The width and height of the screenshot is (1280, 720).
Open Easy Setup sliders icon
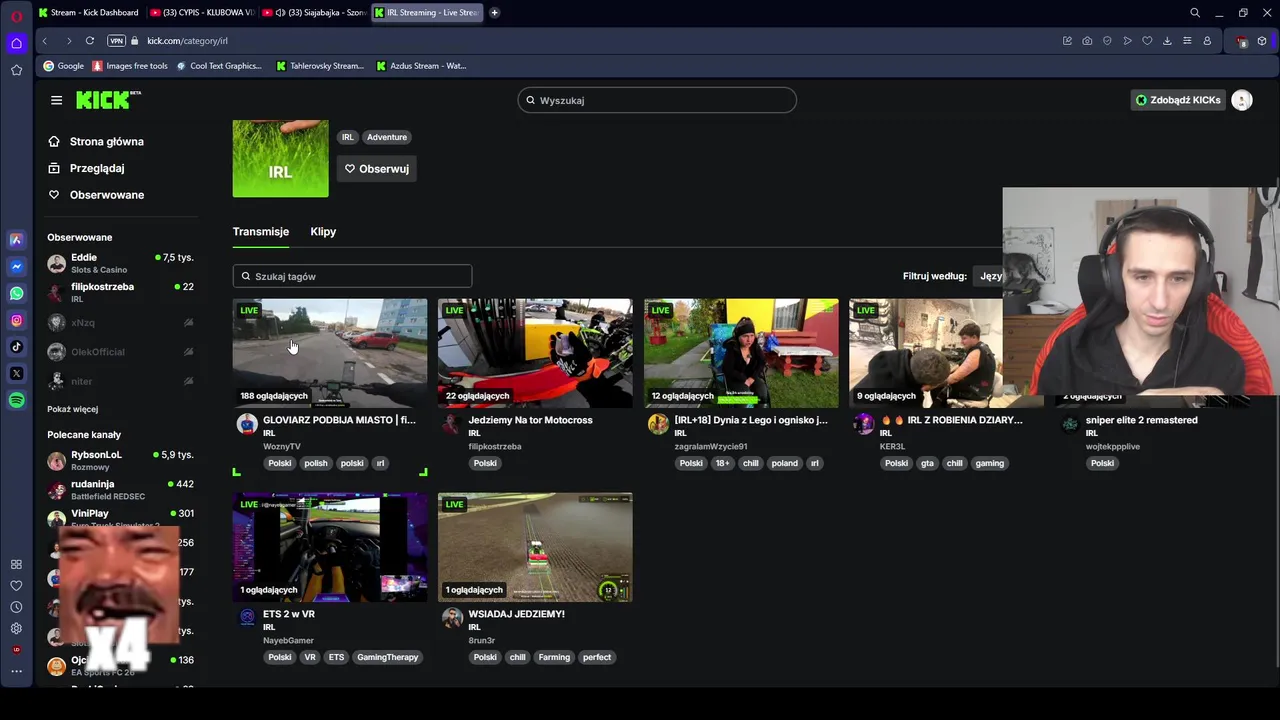[x=1187, y=41]
